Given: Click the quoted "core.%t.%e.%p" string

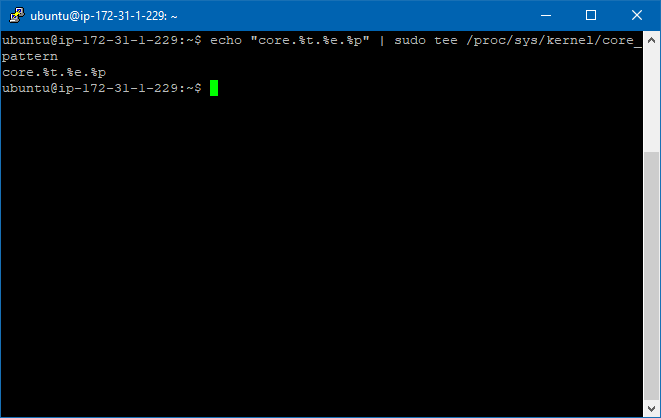Looking at the screenshot, I should 310,40.
